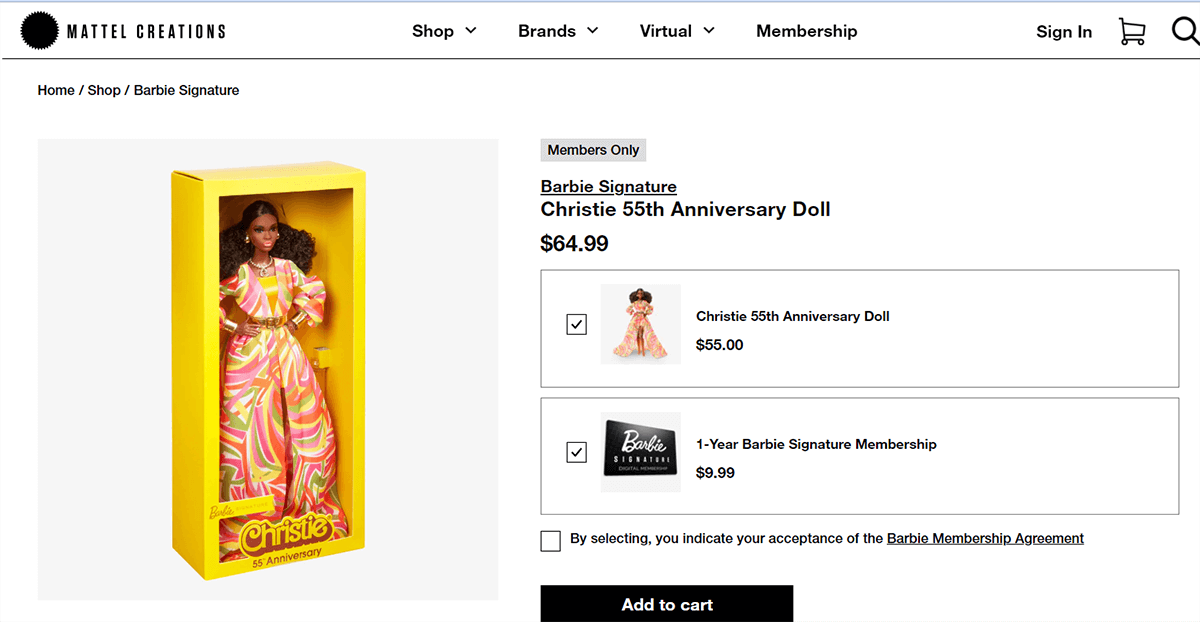The height and width of the screenshot is (622, 1200).
Task: Open the shopping cart
Action: tap(1132, 31)
